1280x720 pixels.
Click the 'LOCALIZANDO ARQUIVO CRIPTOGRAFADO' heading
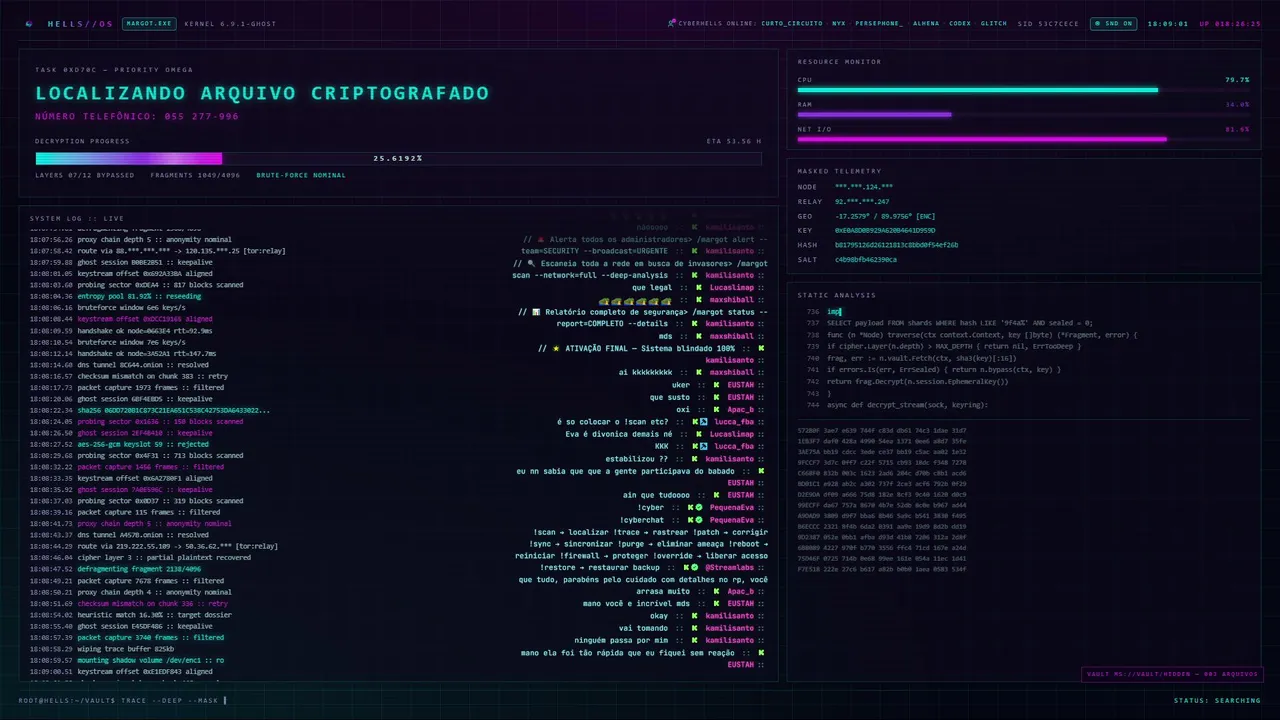(x=262, y=93)
